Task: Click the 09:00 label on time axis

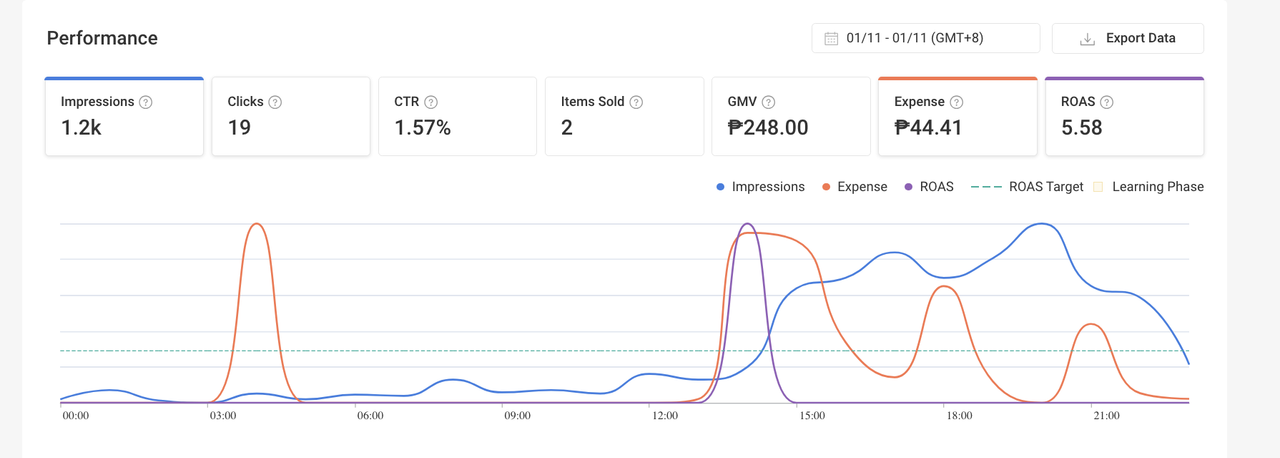Action: tap(517, 415)
